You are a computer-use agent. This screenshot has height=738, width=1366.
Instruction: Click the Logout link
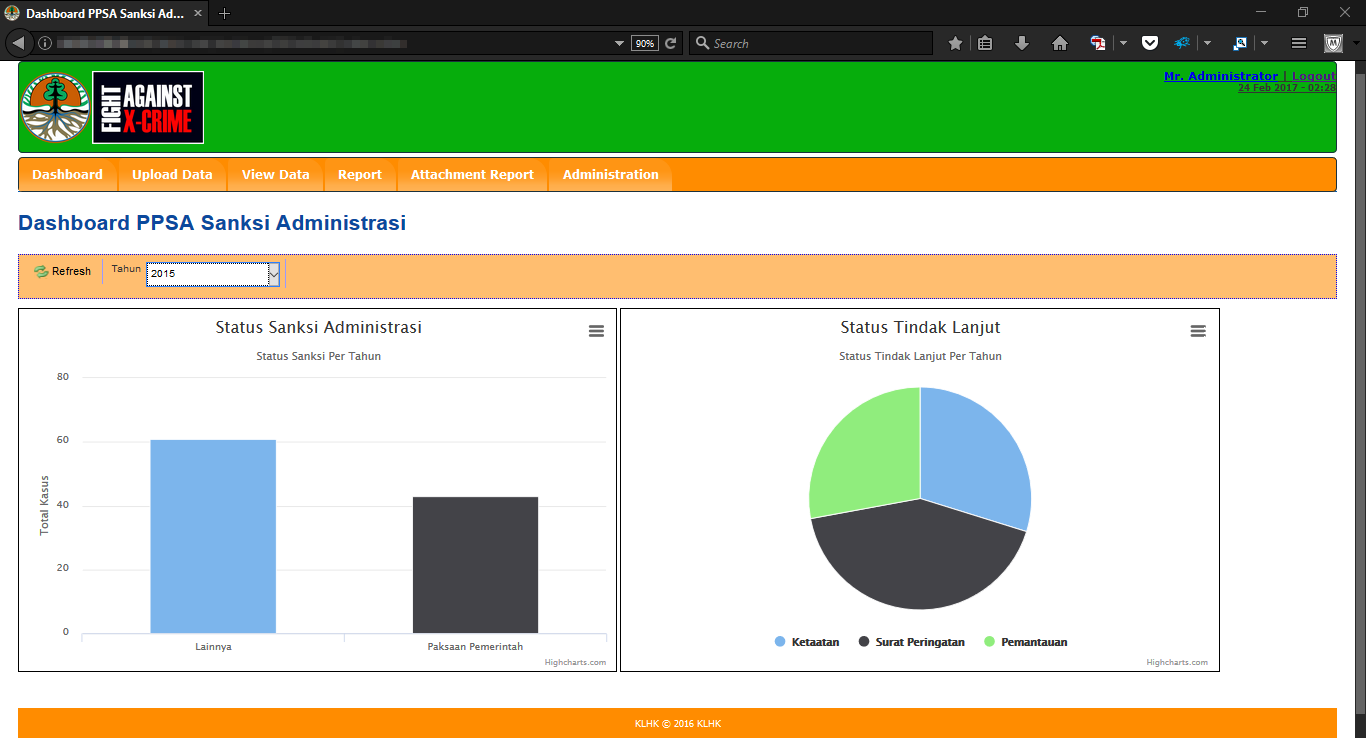(1313, 76)
